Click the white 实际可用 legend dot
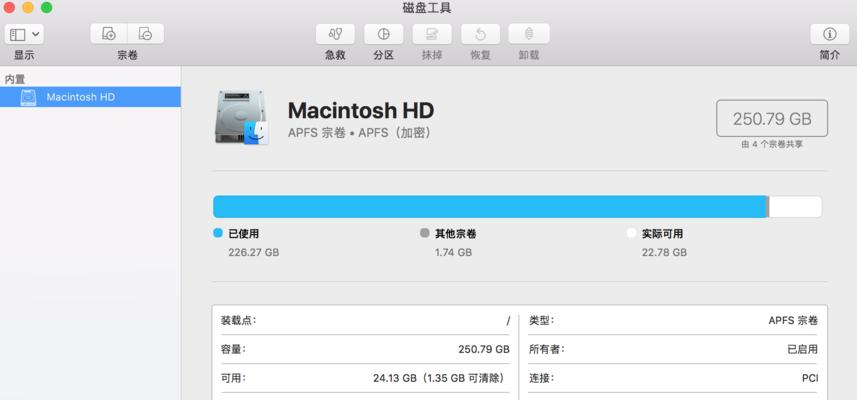The width and height of the screenshot is (857, 400). (631, 233)
